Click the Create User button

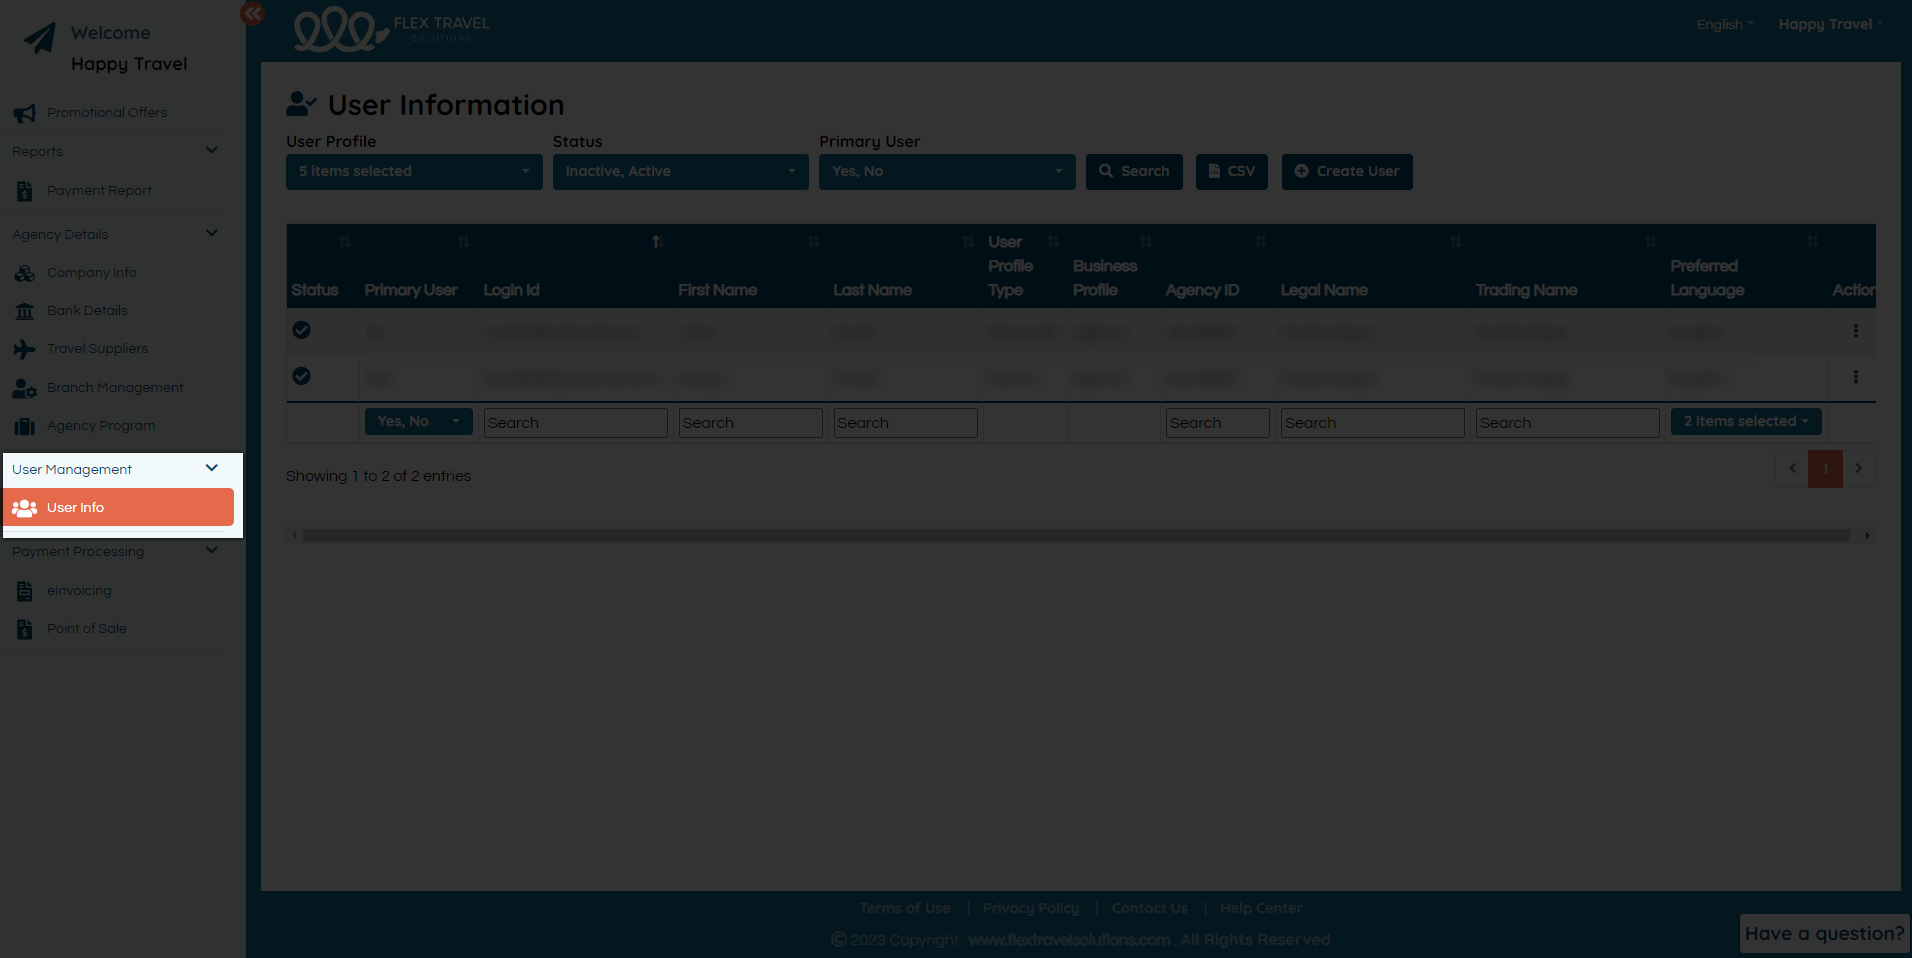pyautogui.click(x=1346, y=171)
